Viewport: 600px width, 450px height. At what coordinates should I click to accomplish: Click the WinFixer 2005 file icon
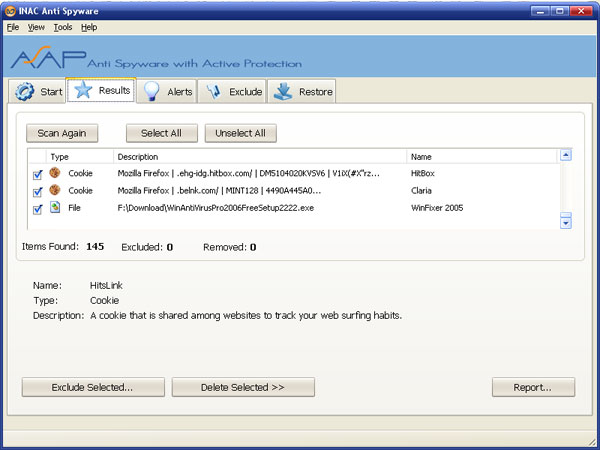[55, 207]
